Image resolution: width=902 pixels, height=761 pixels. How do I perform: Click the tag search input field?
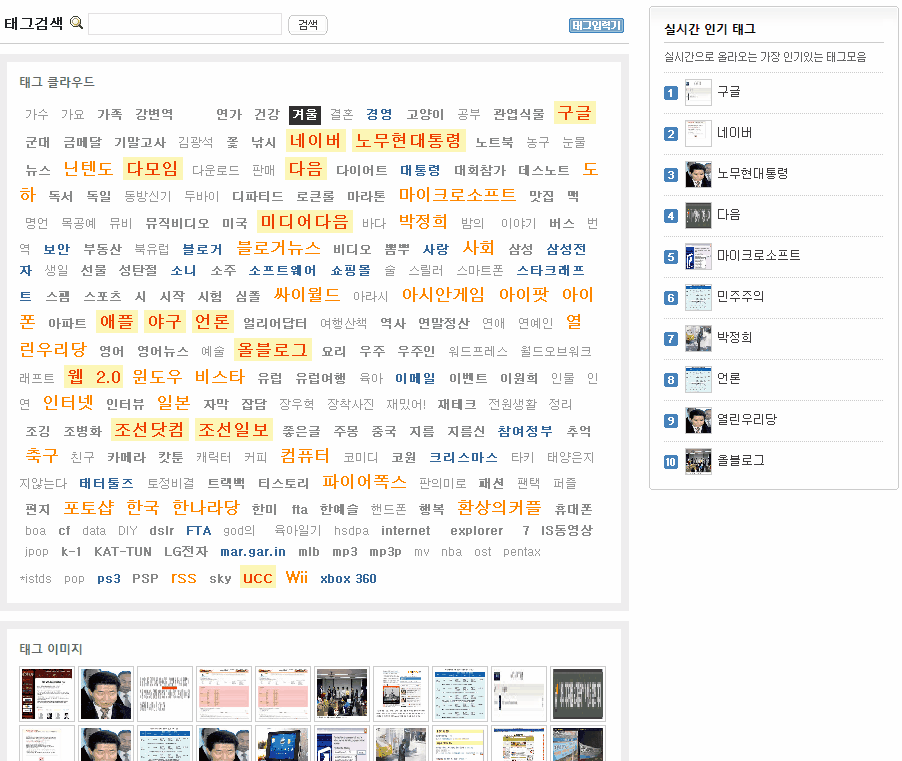[x=185, y=24]
